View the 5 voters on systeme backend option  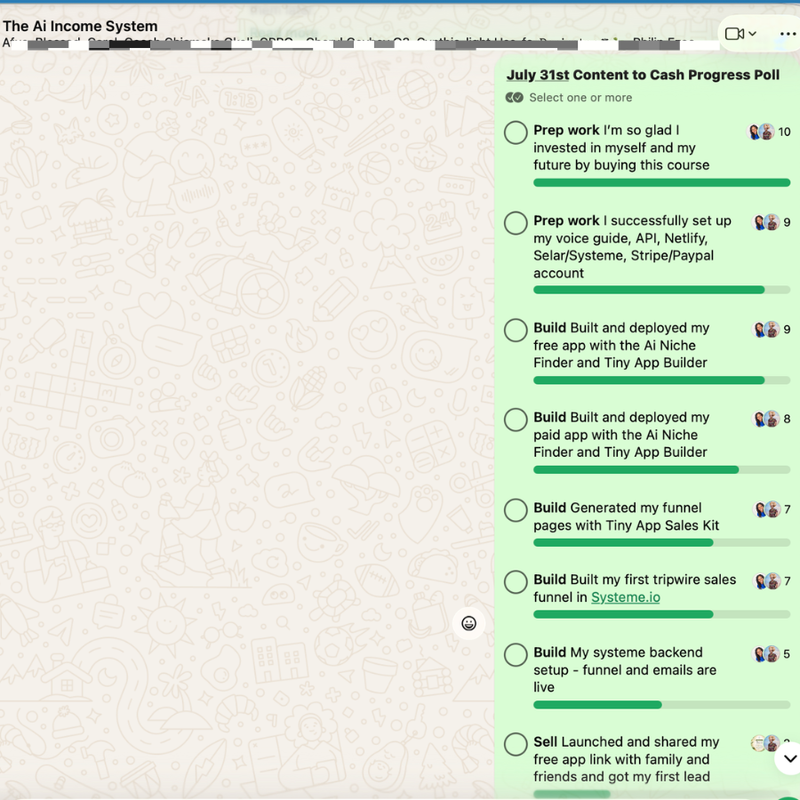(772, 654)
